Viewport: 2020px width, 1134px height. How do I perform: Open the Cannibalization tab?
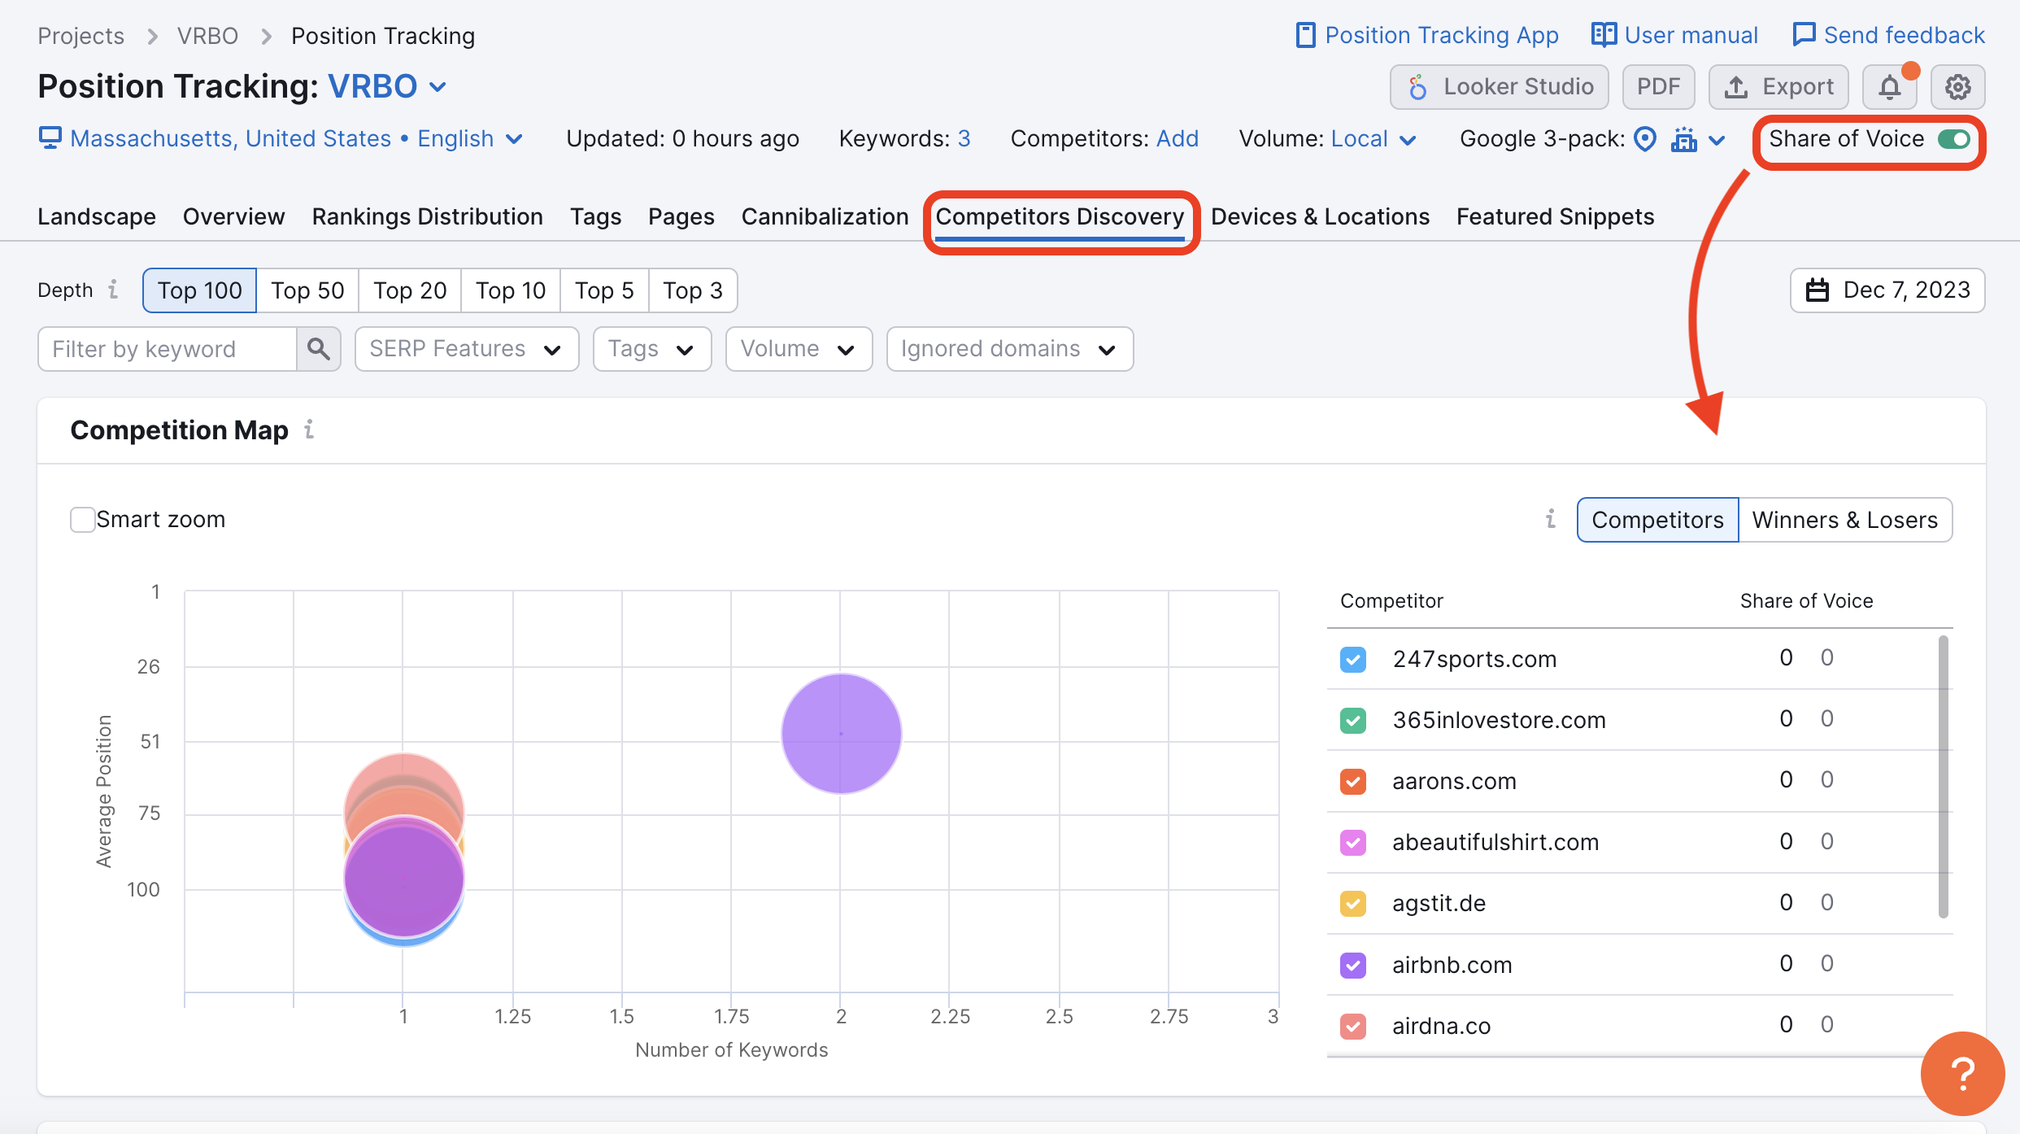[x=825, y=216]
